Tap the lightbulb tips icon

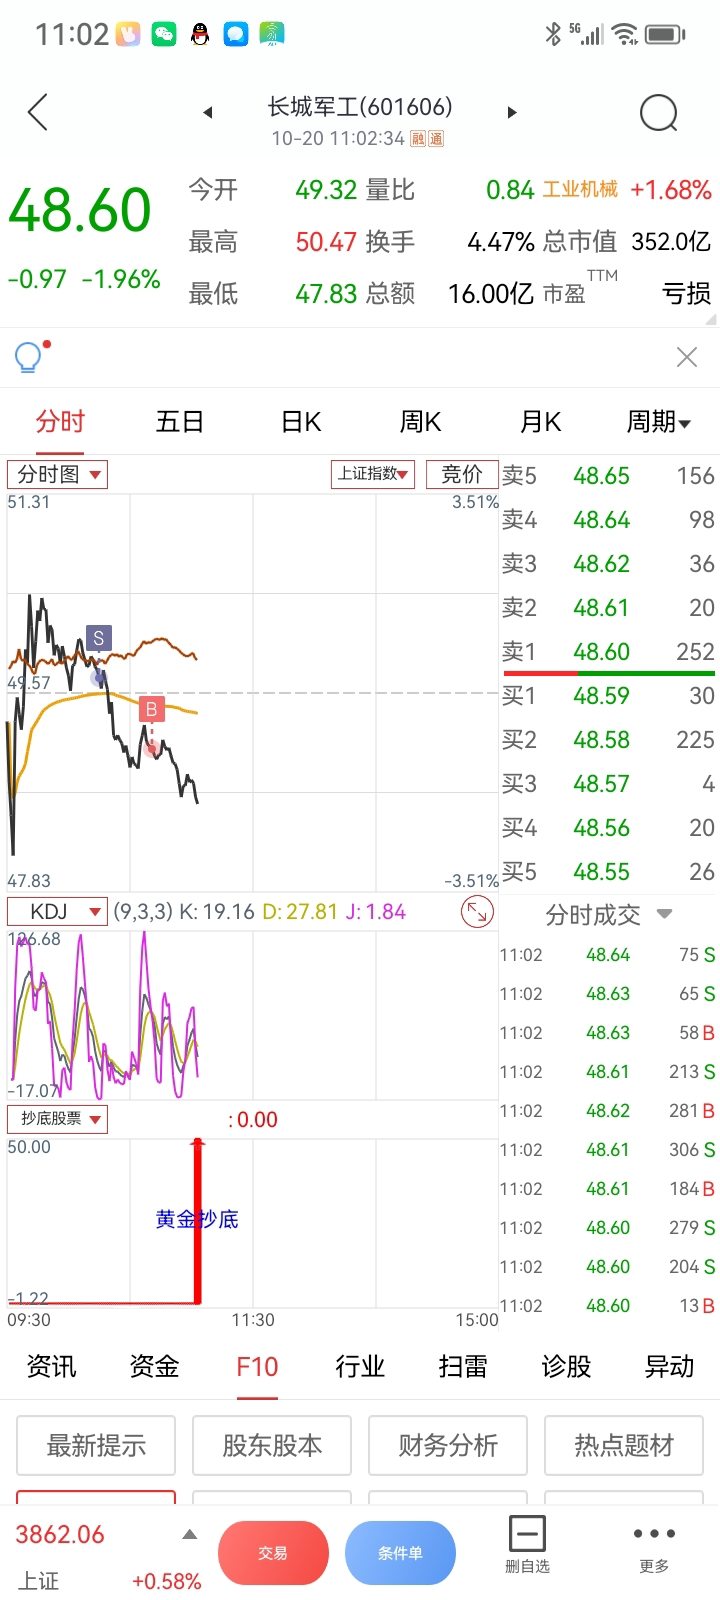tap(30, 356)
